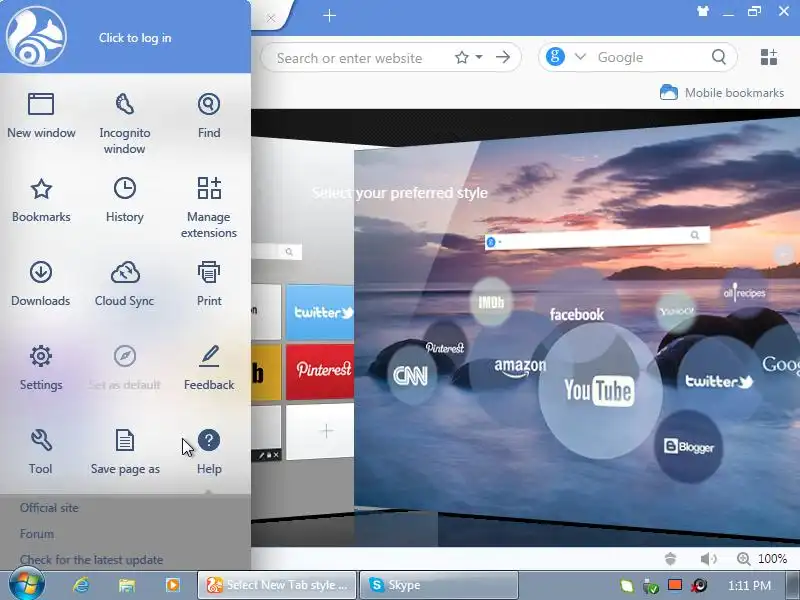
Task: Open the History menu entry
Action: pos(124,200)
